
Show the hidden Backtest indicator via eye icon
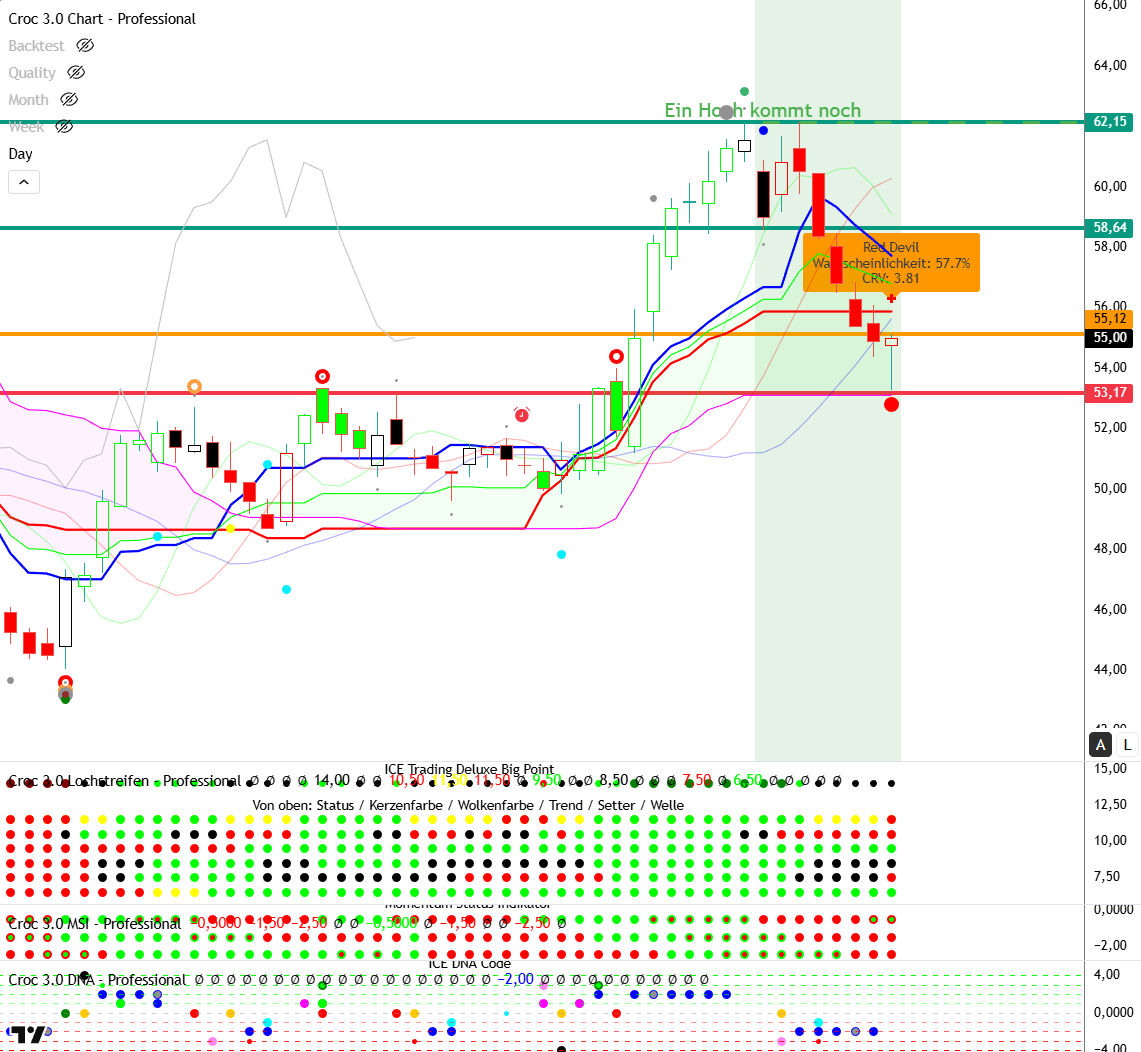85,46
